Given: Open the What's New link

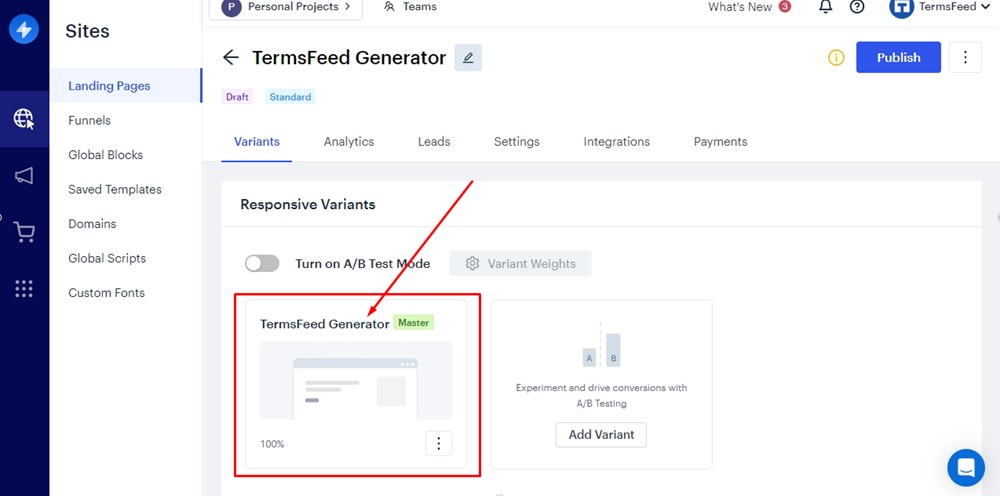Looking at the screenshot, I should 740,7.
